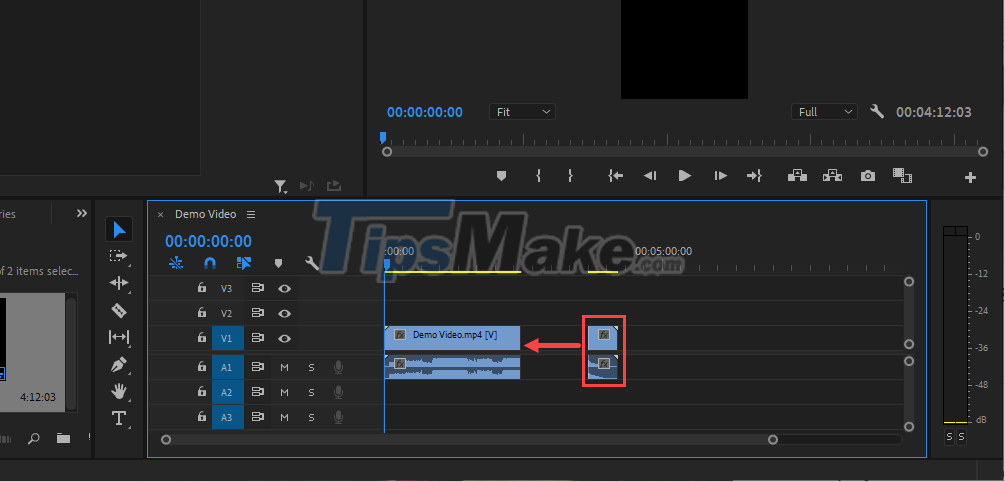Toggle the lock on track A1
The height and width of the screenshot is (482, 1005).
click(202, 367)
